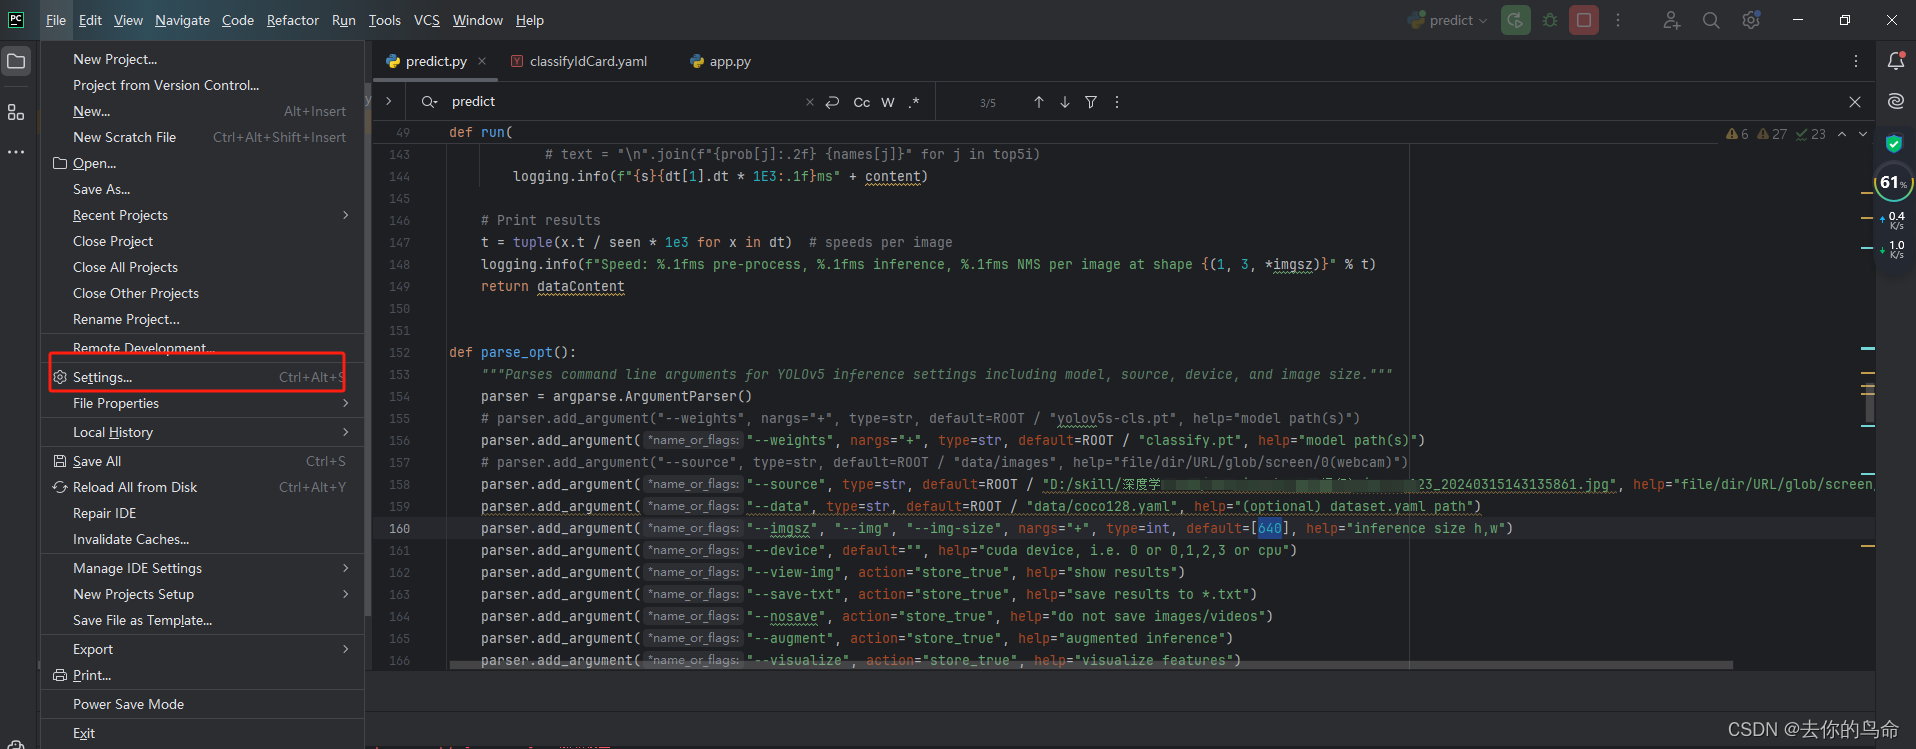Click line number 160 in gutter
The width and height of the screenshot is (1916, 749).
pyautogui.click(x=399, y=528)
